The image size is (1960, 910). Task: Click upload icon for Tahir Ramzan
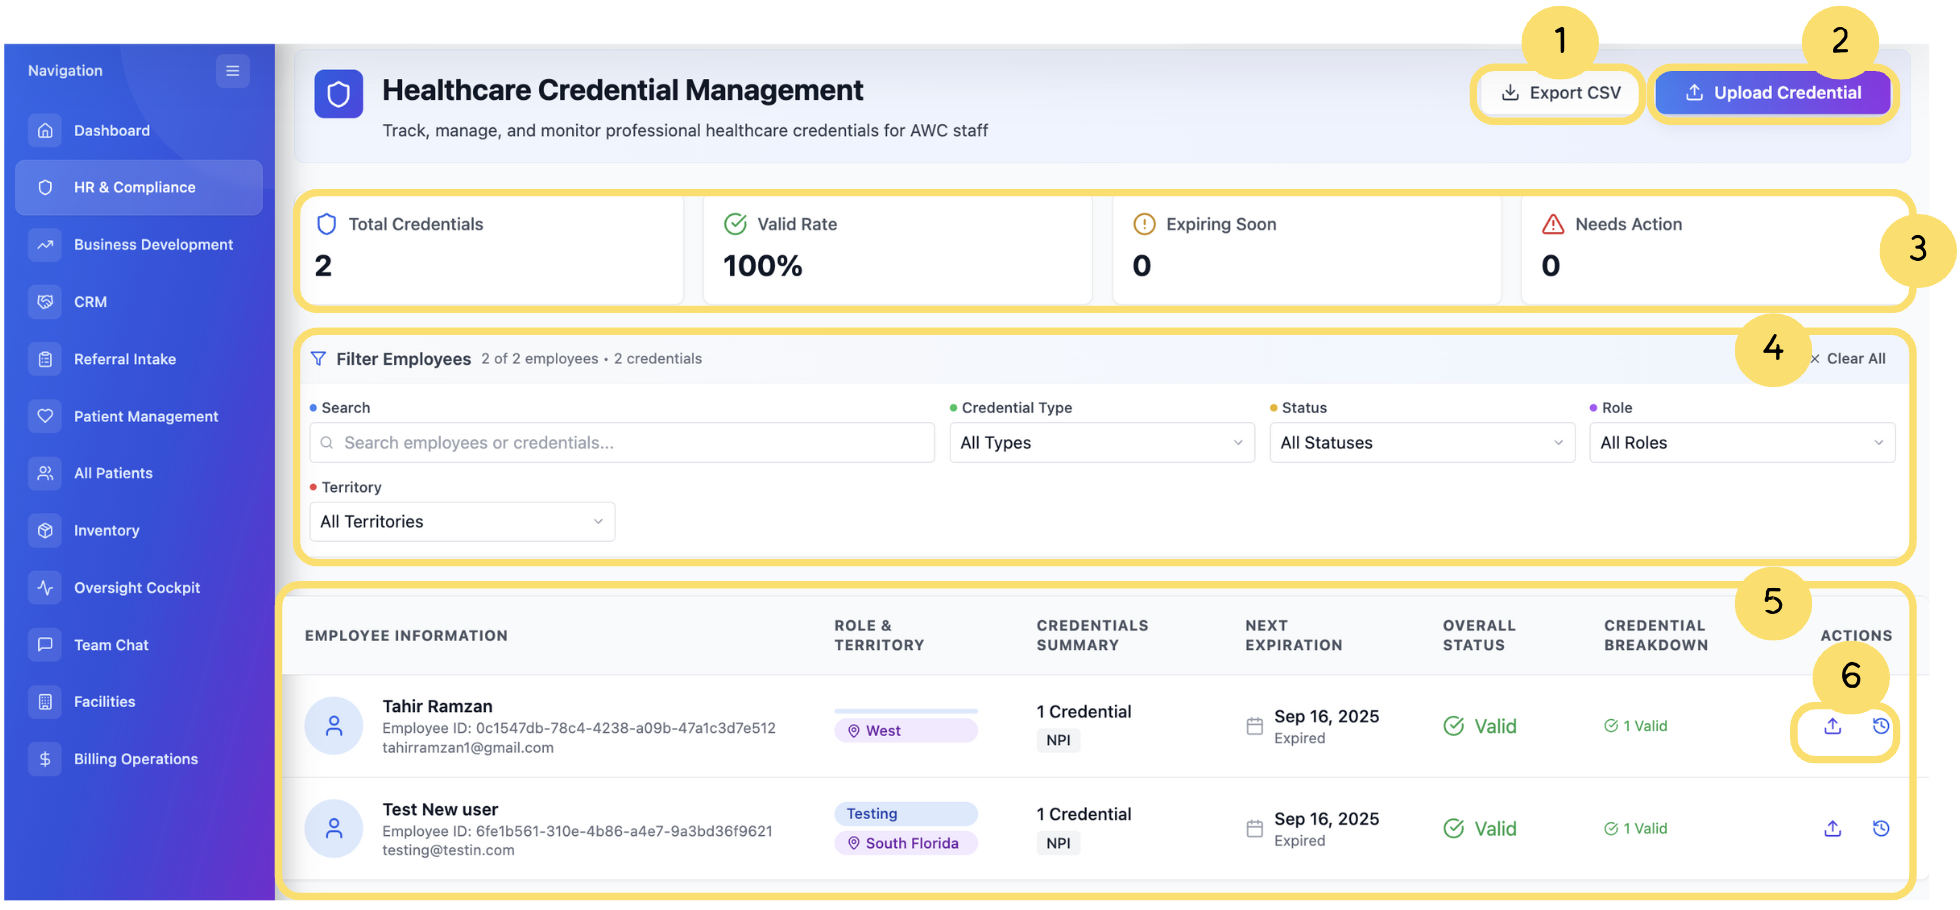(x=1832, y=727)
